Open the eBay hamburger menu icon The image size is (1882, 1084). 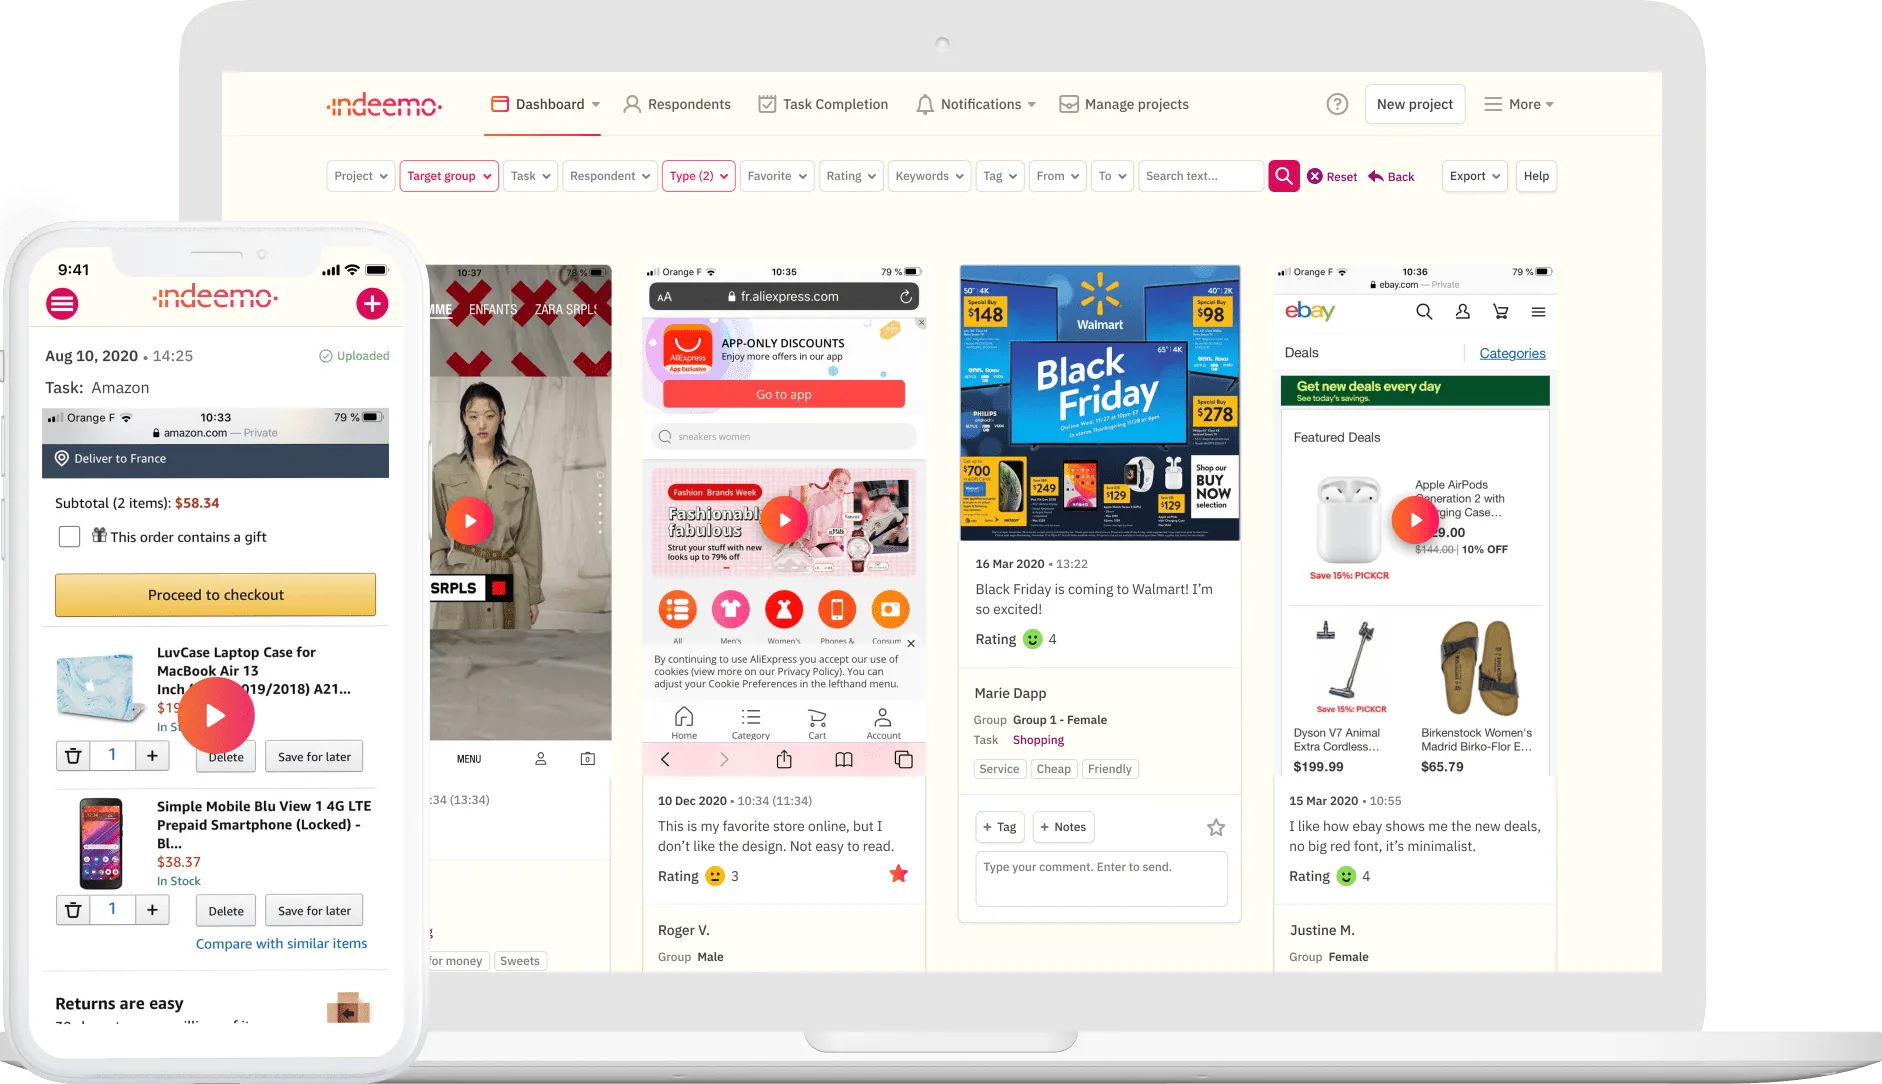tap(1538, 312)
